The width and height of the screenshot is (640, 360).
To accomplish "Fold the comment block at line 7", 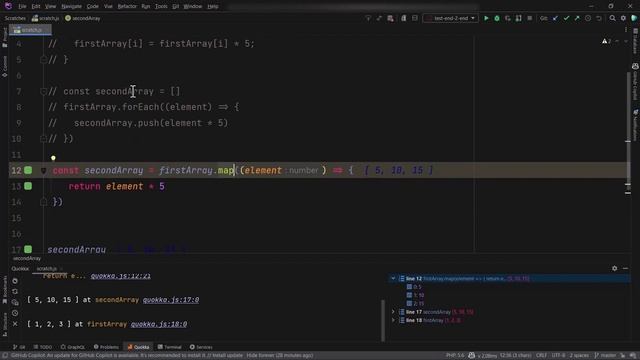I will [43, 91].
